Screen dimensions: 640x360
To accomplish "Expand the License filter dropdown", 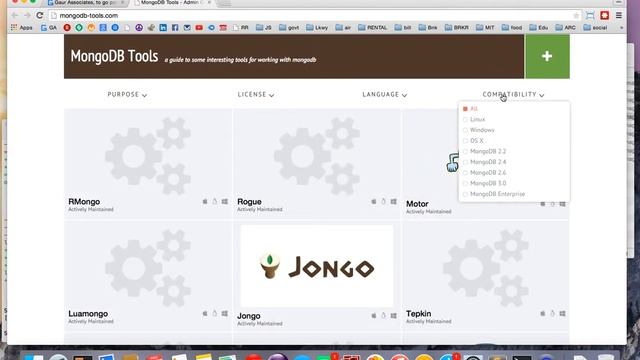I will (256, 94).
